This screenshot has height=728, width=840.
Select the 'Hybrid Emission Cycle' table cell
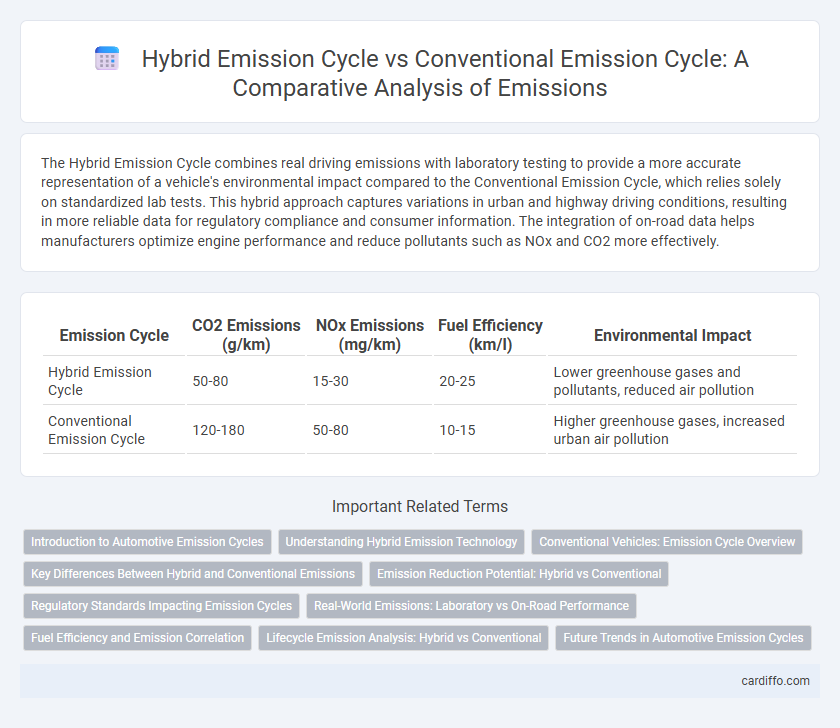(x=114, y=381)
